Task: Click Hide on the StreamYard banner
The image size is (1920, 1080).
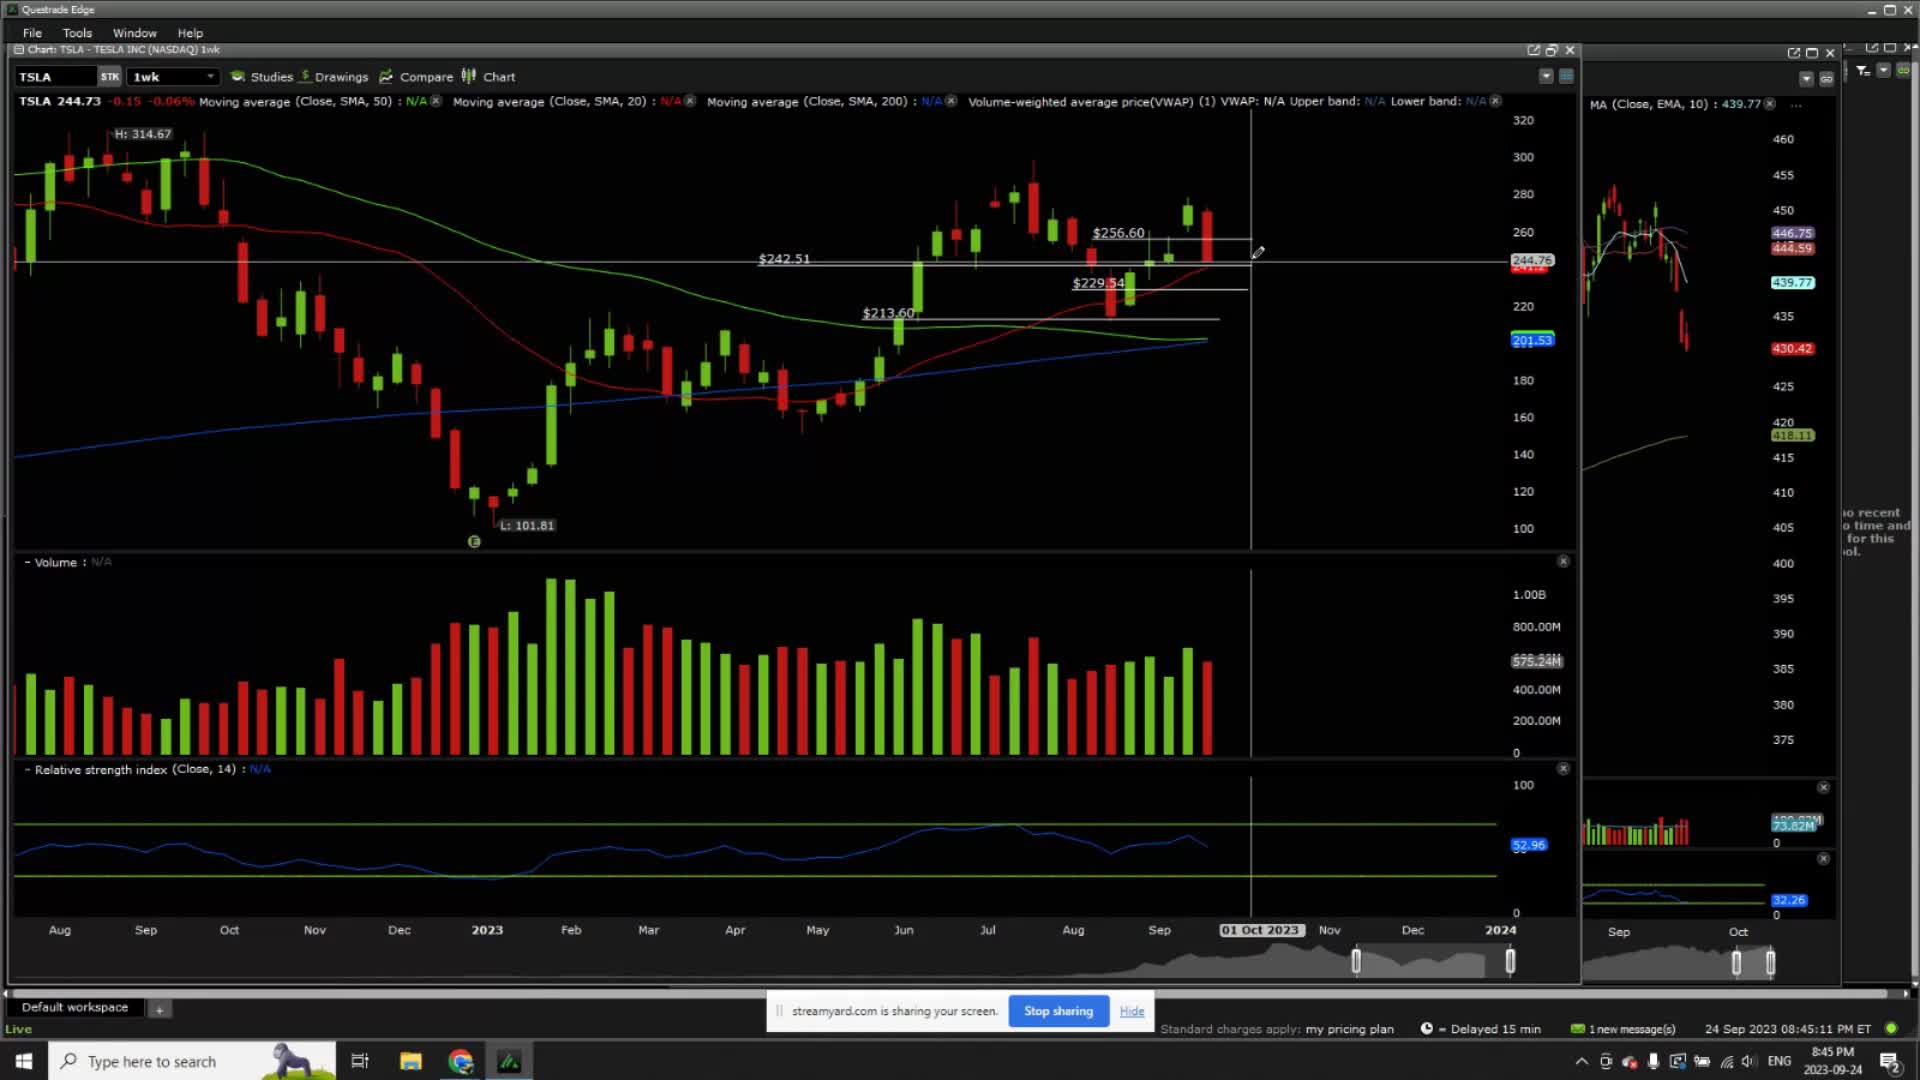Action: point(1131,1011)
